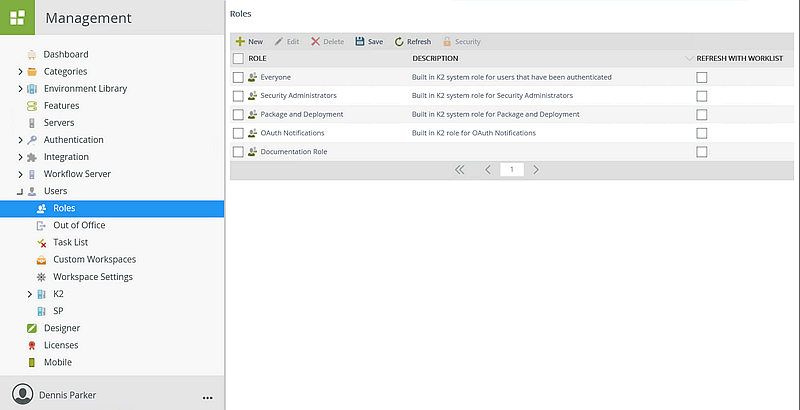Image resolution: width=800 pixels, height=410 pixels.
Task: Click the Save disk icon in toolbar
Action: click(360, 42)
